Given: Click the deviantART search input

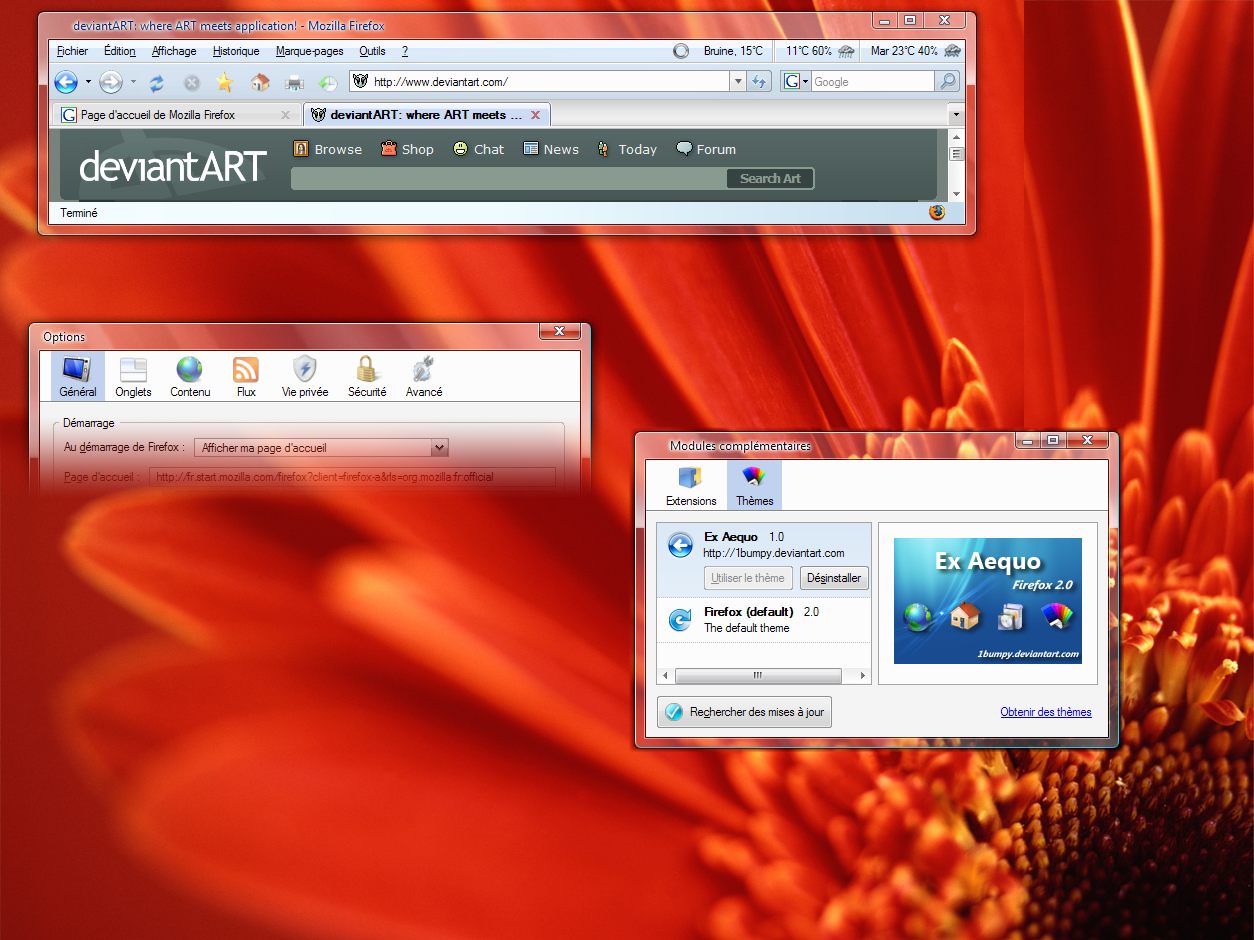Looking at the screenshot, I should (x=508, y=178).
